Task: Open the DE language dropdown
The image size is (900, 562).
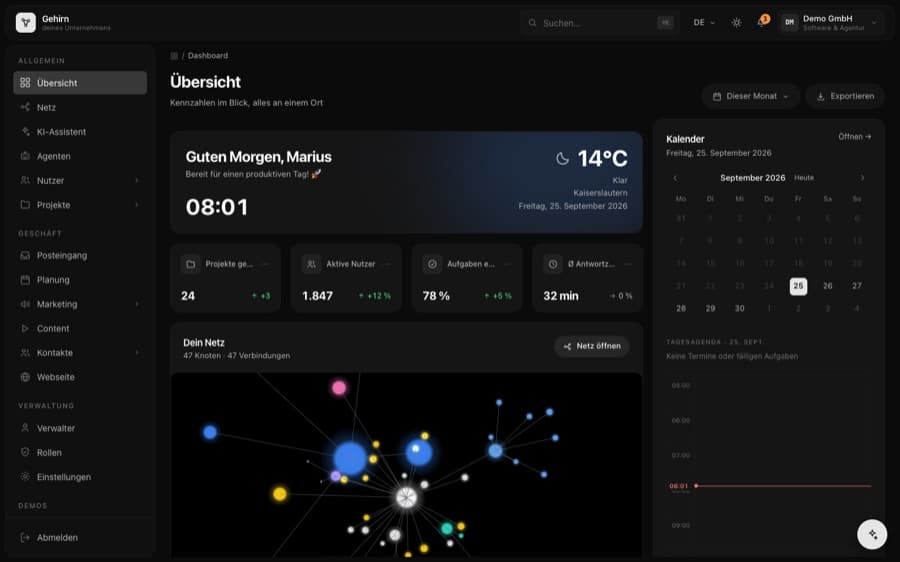Action: point(704,23)
